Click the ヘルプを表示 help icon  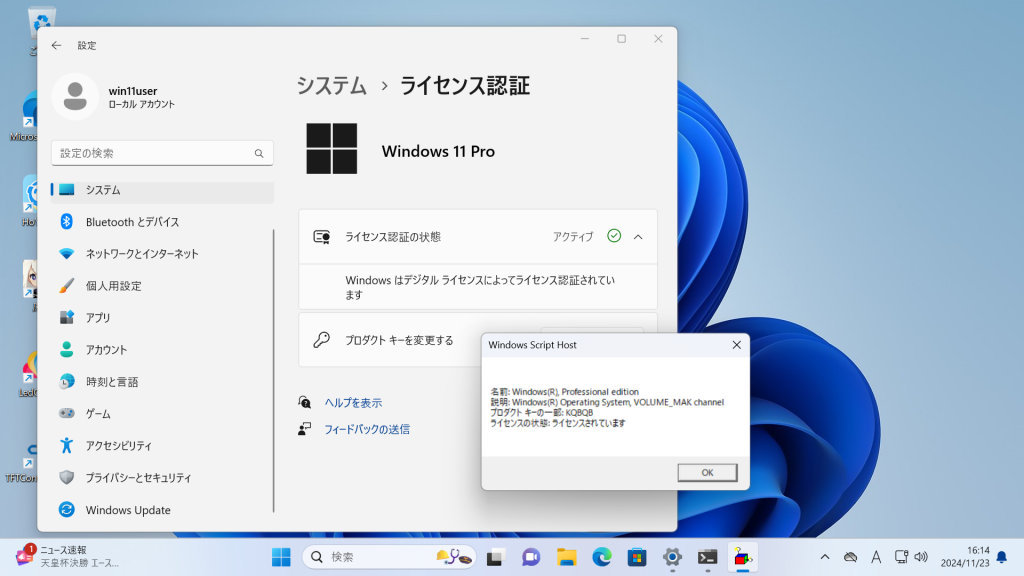tap(304, 402)
